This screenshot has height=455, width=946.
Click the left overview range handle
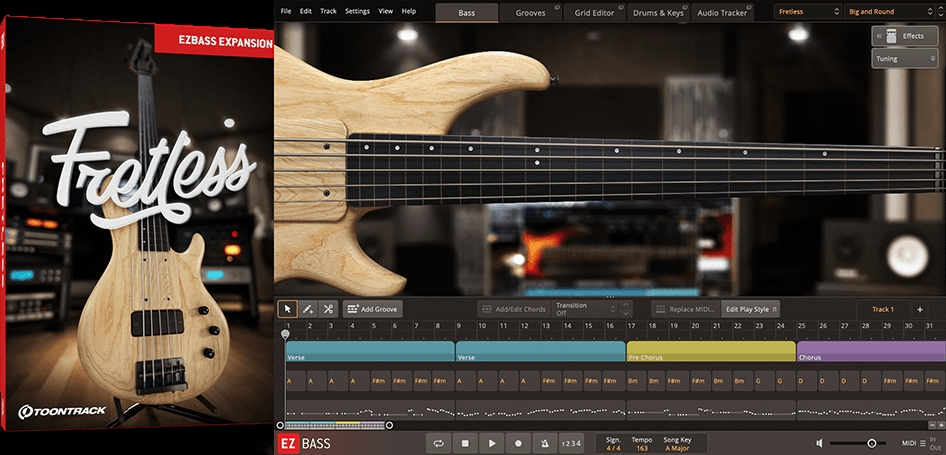[280, 425]
